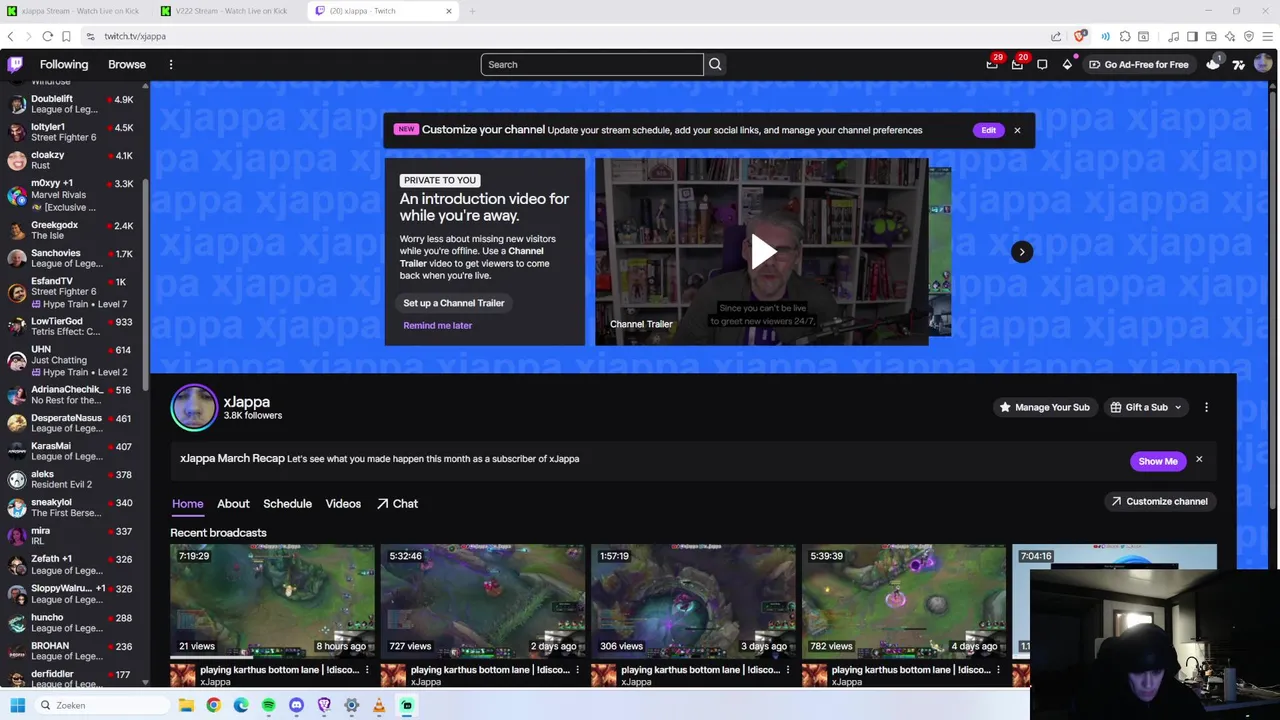Bookmark this page
The width and height of the screenshot is (1280, 720).
click(x=66, y=36)
